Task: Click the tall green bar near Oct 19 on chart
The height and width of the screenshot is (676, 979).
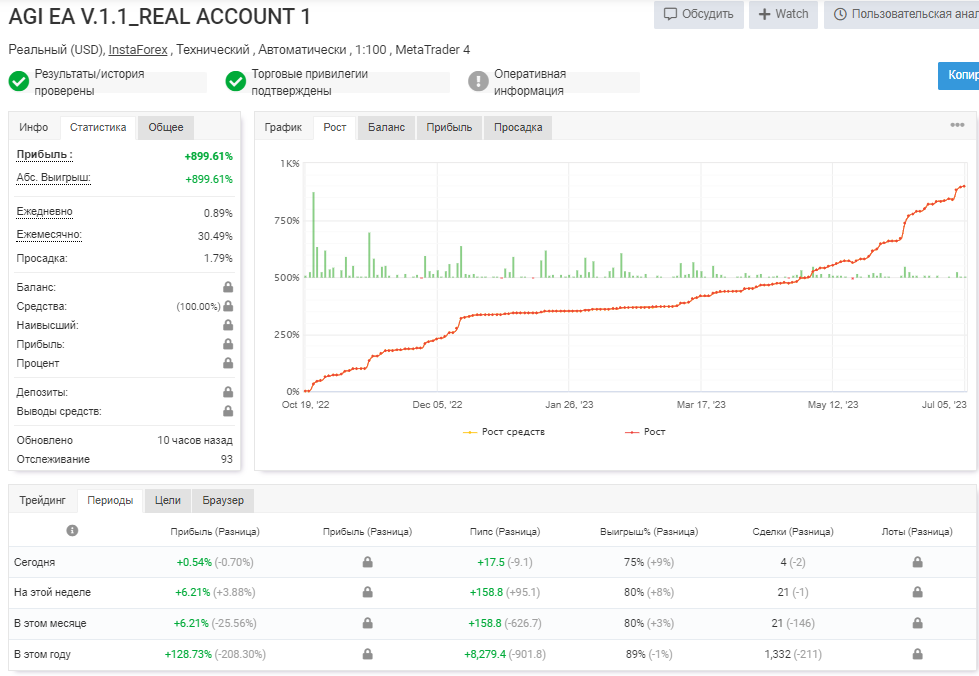Action: [313, 235]
